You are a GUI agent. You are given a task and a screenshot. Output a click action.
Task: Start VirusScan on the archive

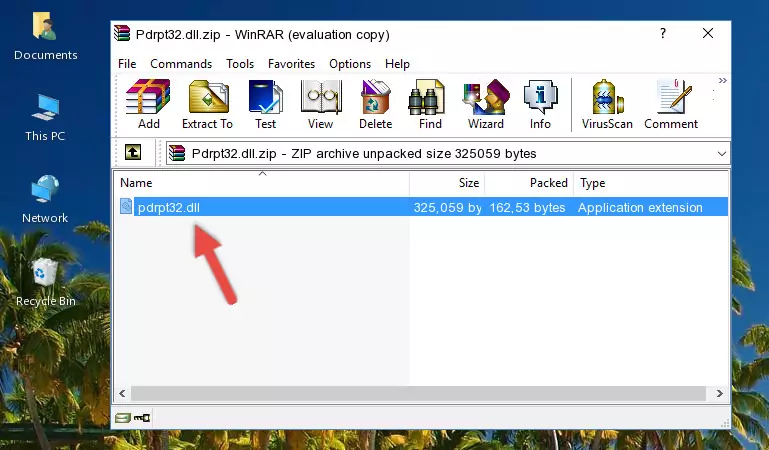tap(607, 104)
